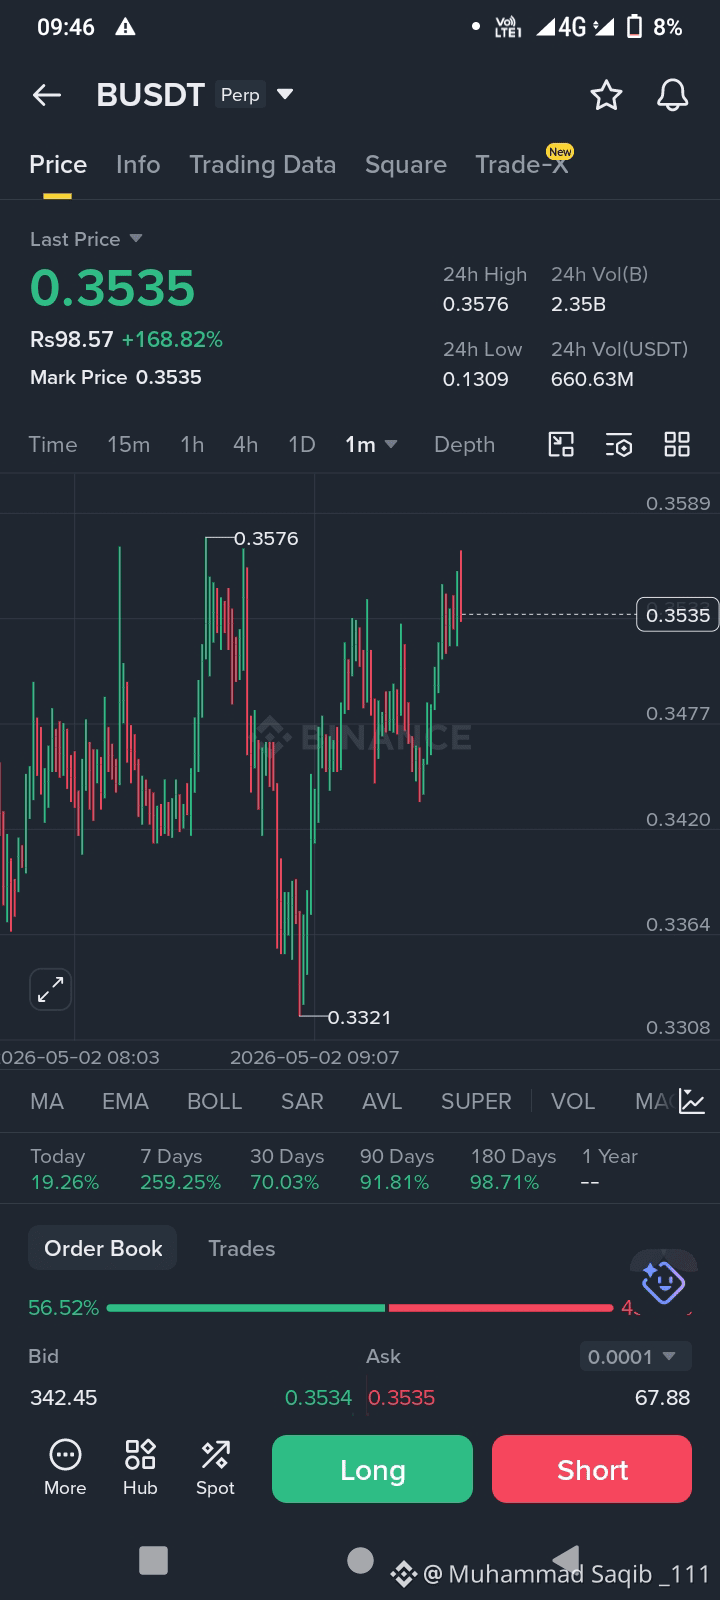
Task: Open the 1m interval dropdown
Action: click(371, 444)
